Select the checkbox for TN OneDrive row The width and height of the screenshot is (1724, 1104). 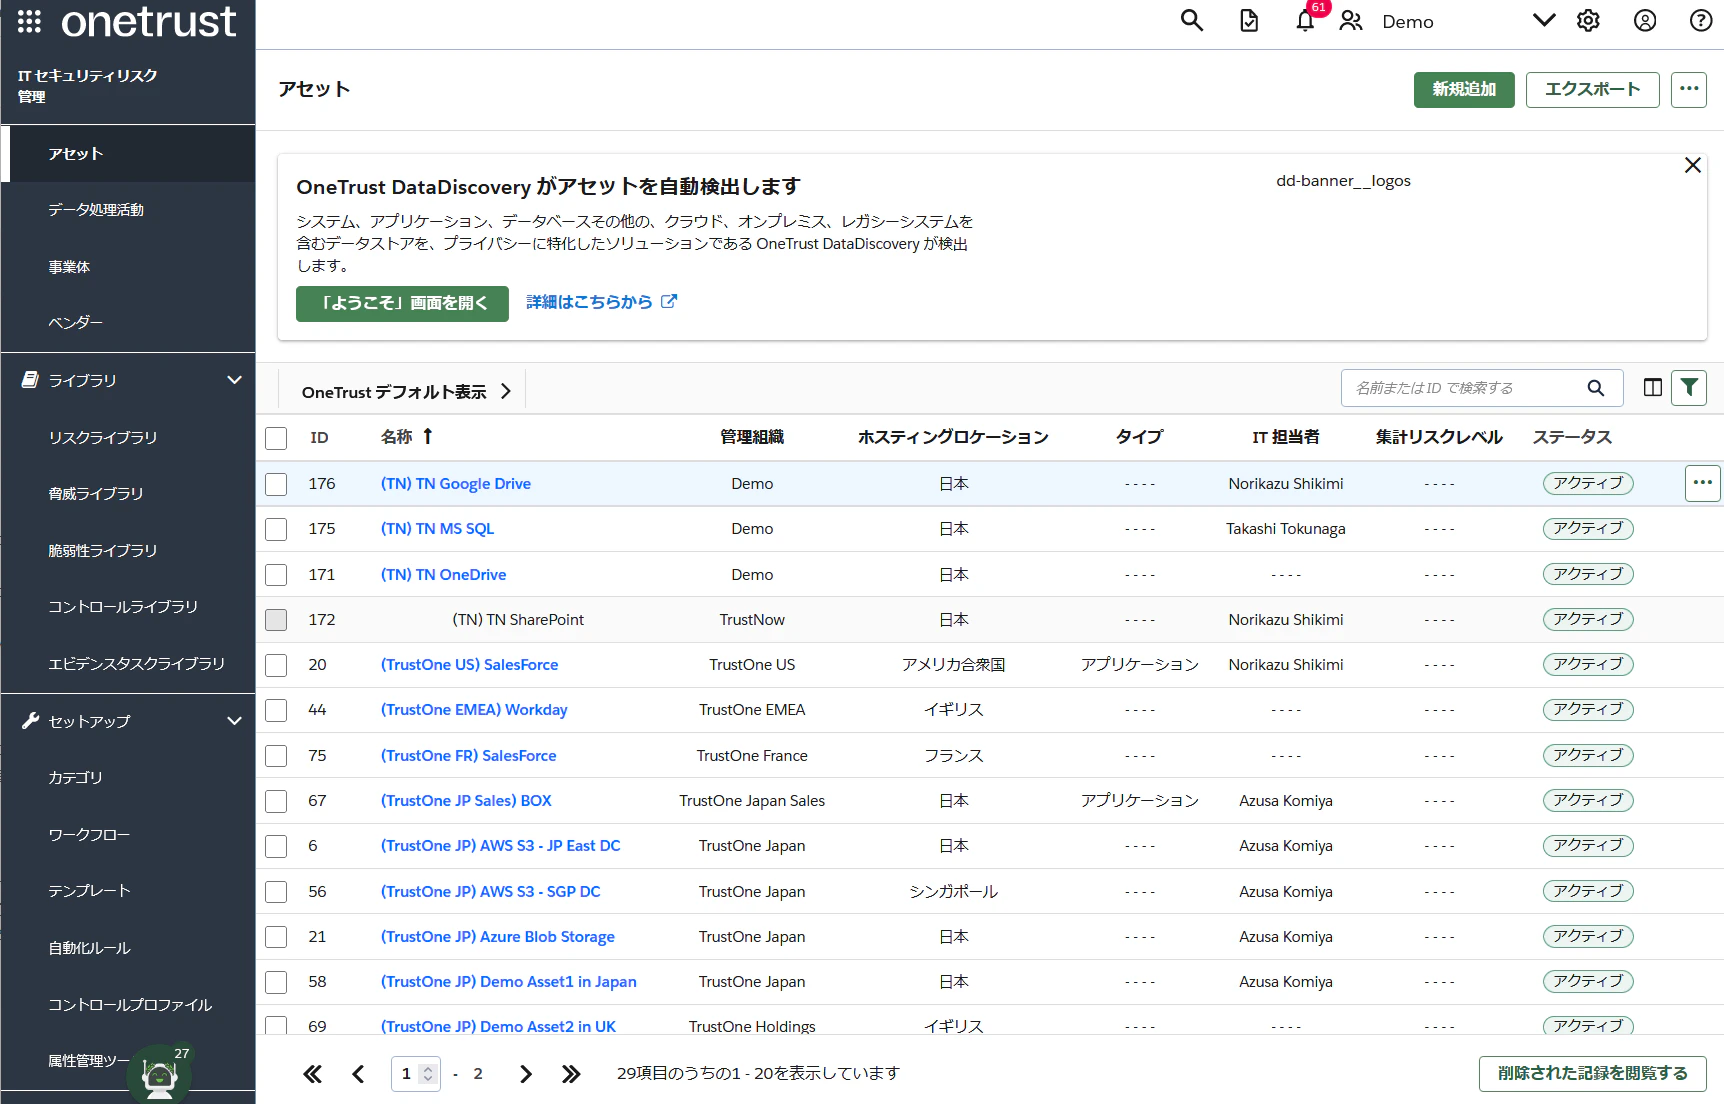[276, 575]
